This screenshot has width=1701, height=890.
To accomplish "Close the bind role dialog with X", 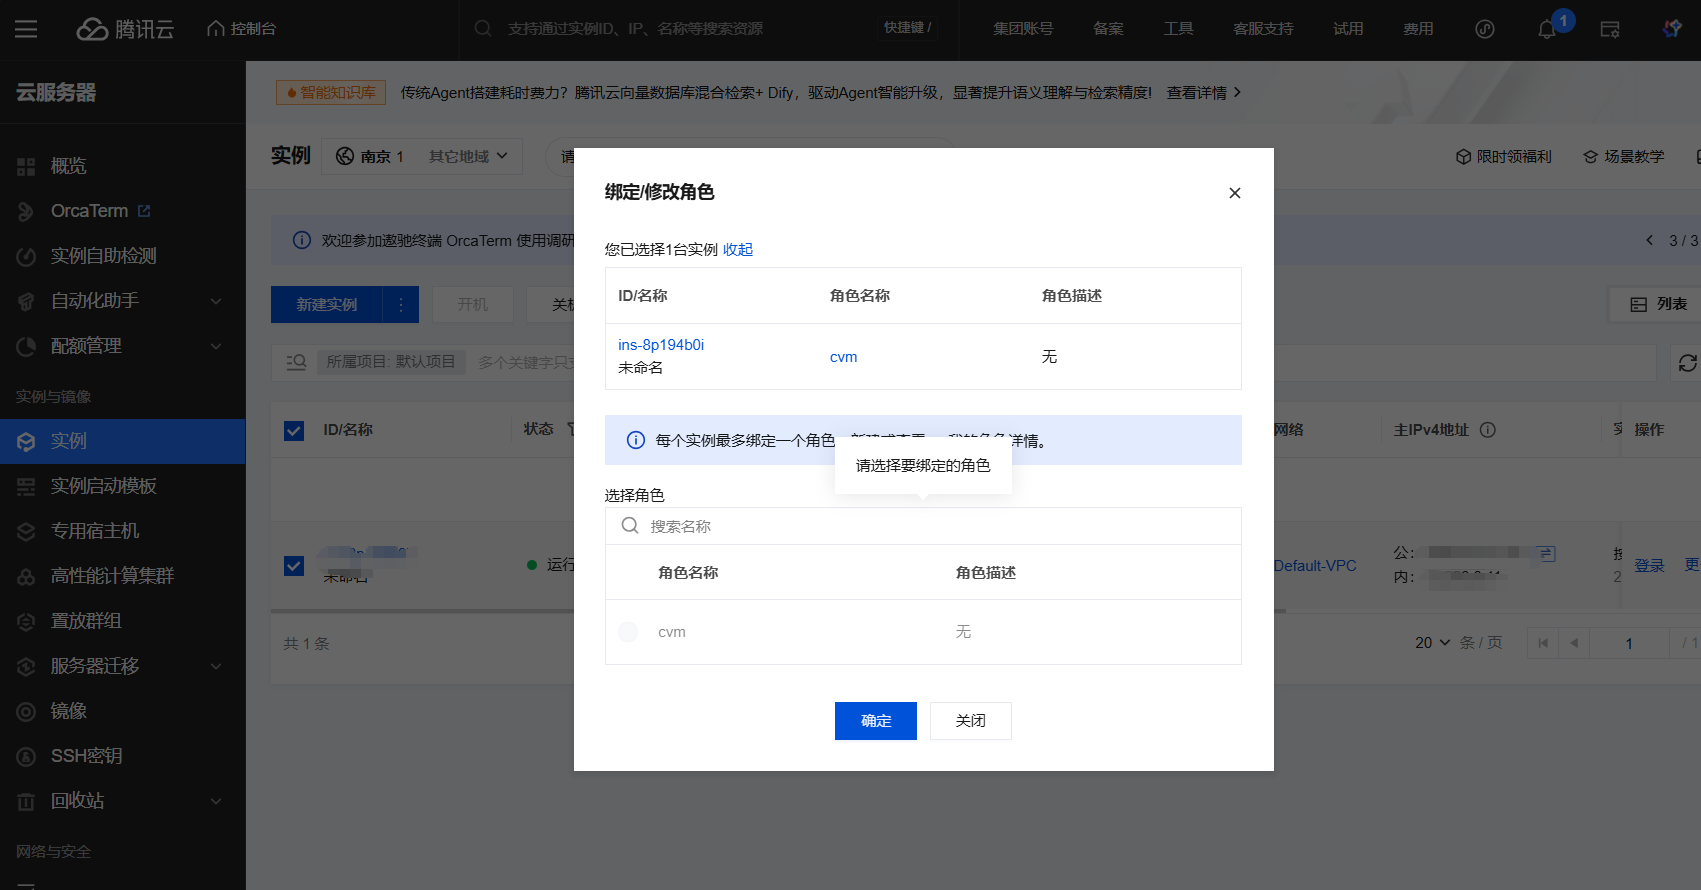I will tap(1234, 193).
